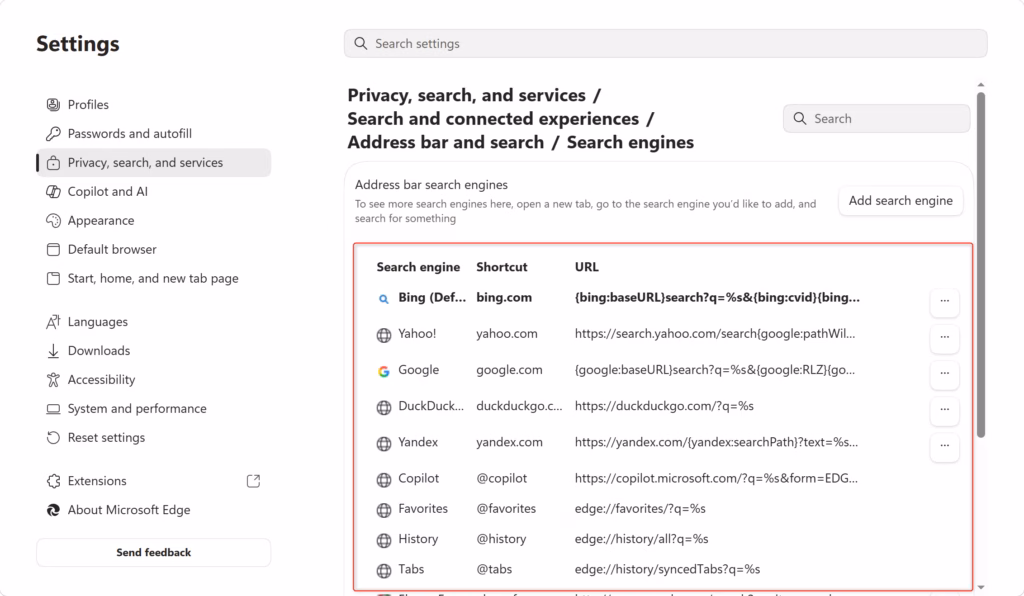Click the globe icon beside Yahoo!
Image resolution: width=1024 pixels, height=596 pixels.
click(383, 335)
